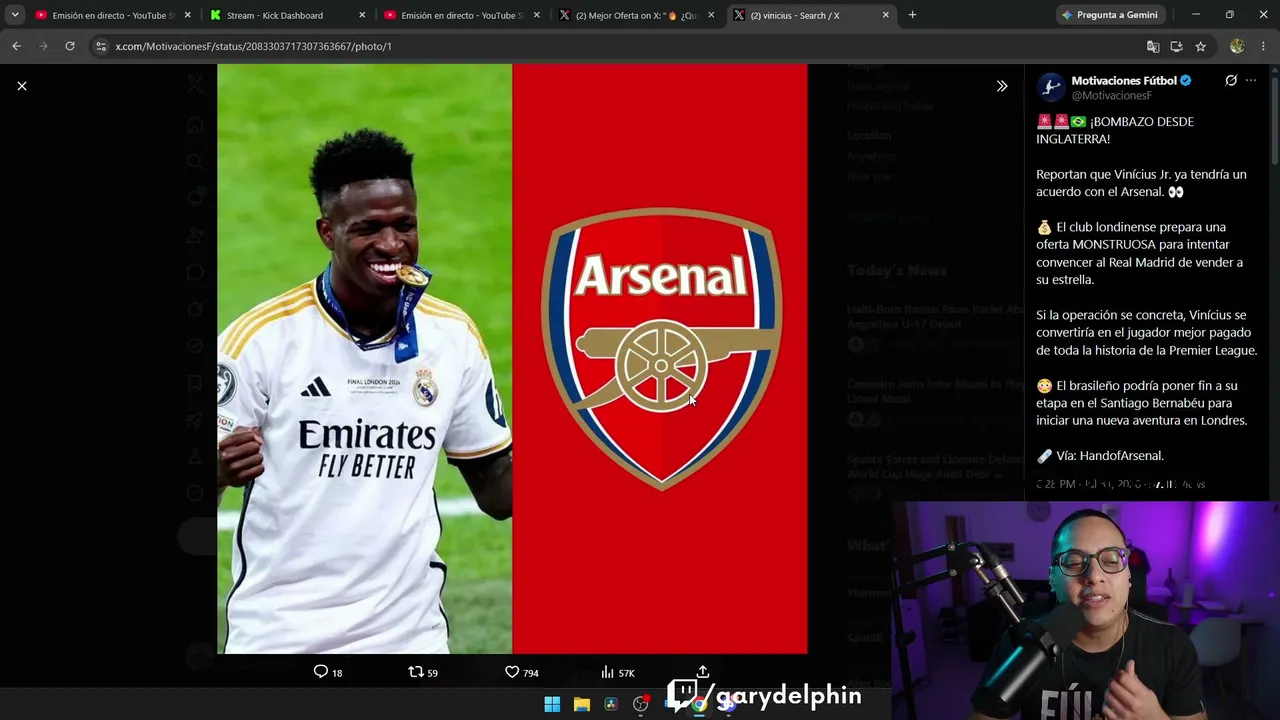The image size is (1280, 720).
Task: Collapse the tweet side panel with the double chevron
Action: coord(1002,86)
